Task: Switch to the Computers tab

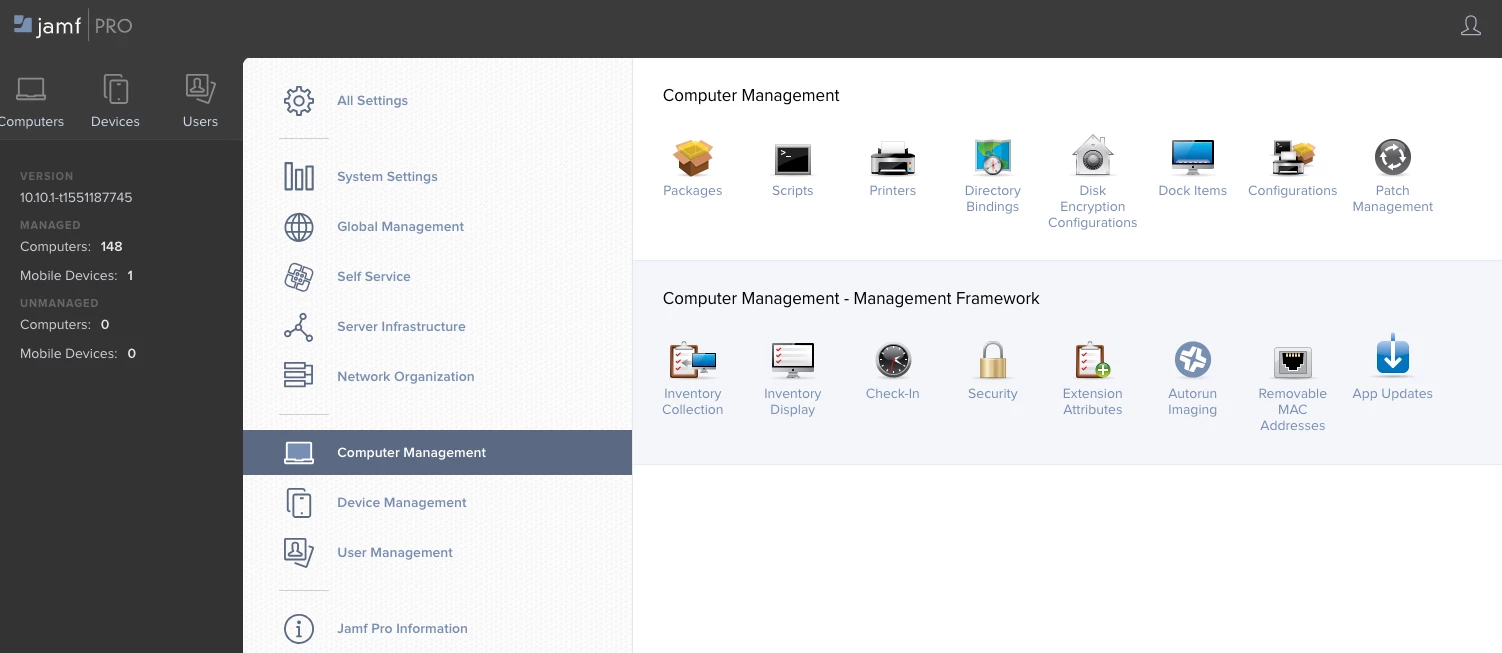Action: (32, 102)
